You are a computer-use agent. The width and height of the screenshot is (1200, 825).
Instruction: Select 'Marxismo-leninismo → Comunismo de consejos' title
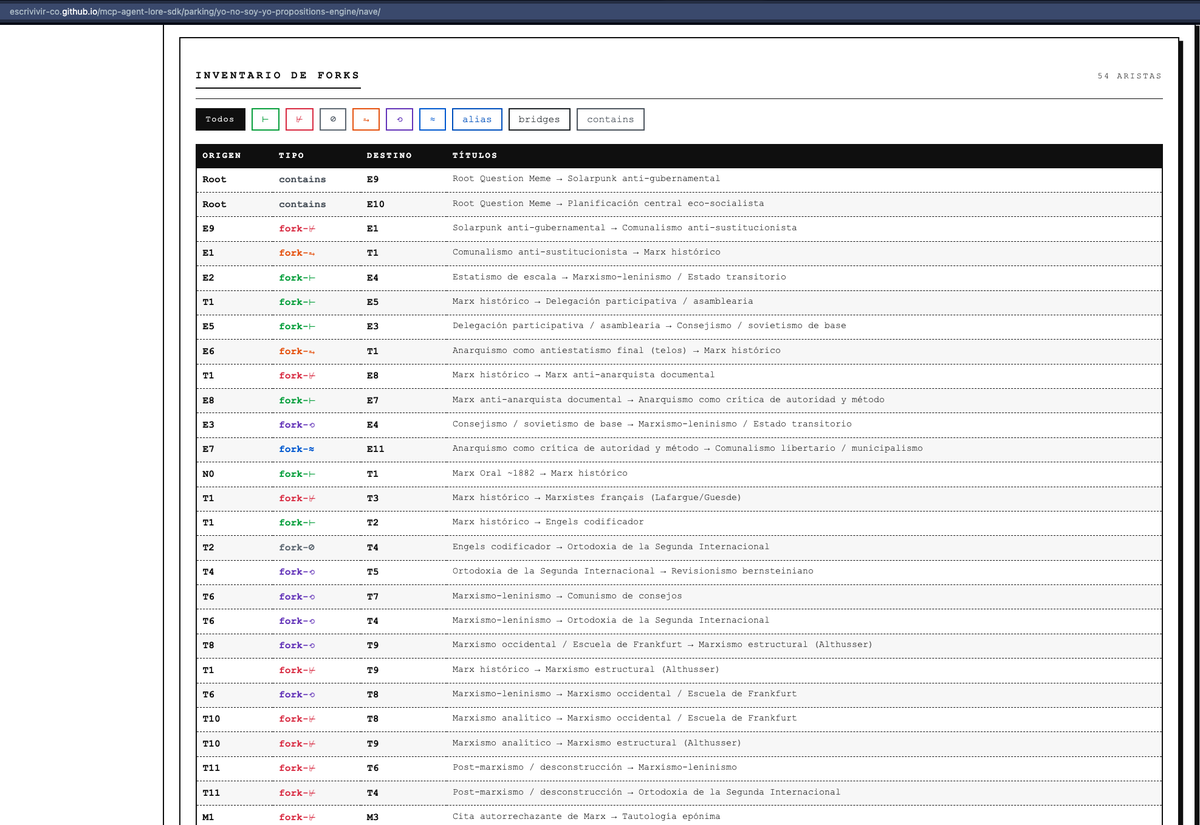[x=567, y=596]
